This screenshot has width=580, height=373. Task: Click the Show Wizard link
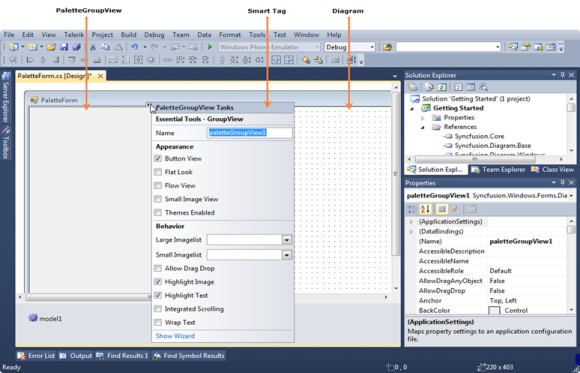pyautogui.click(x=175, y=336)
